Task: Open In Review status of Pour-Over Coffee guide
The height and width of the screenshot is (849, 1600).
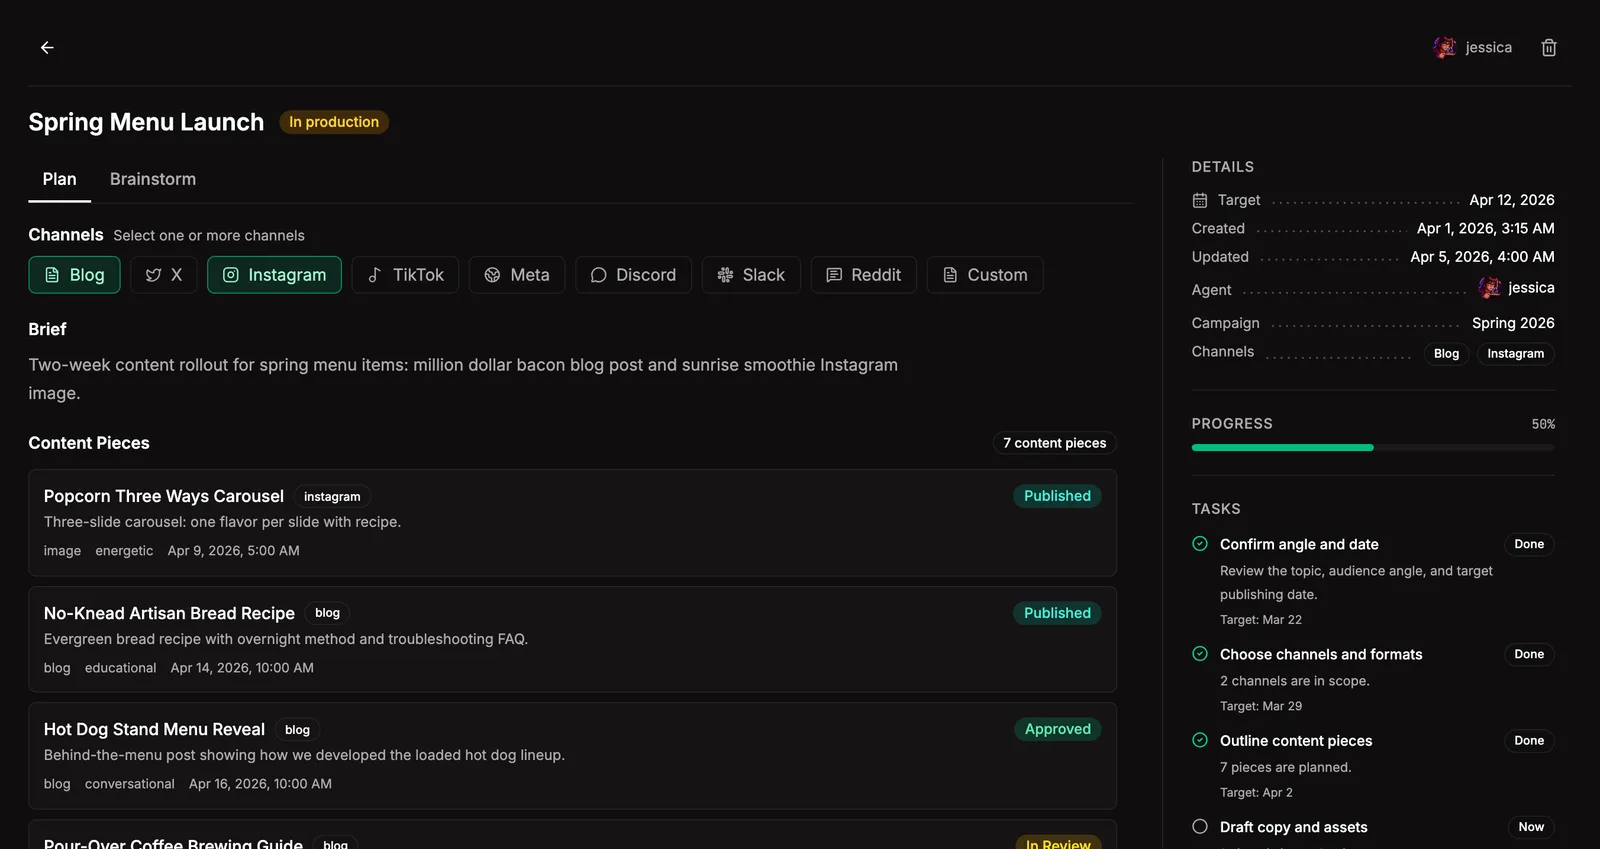Action: click(x=1058, y=842)
